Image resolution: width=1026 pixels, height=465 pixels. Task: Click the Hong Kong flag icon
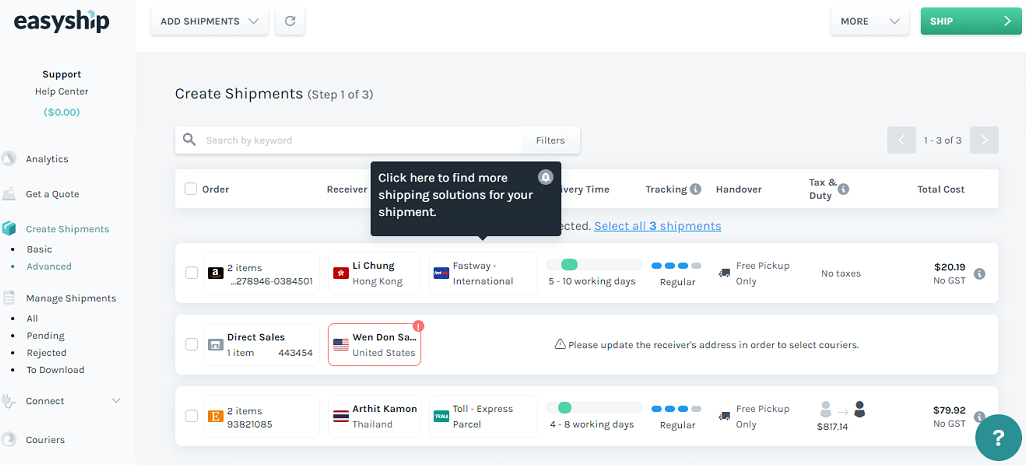click(x=340, y=273)
